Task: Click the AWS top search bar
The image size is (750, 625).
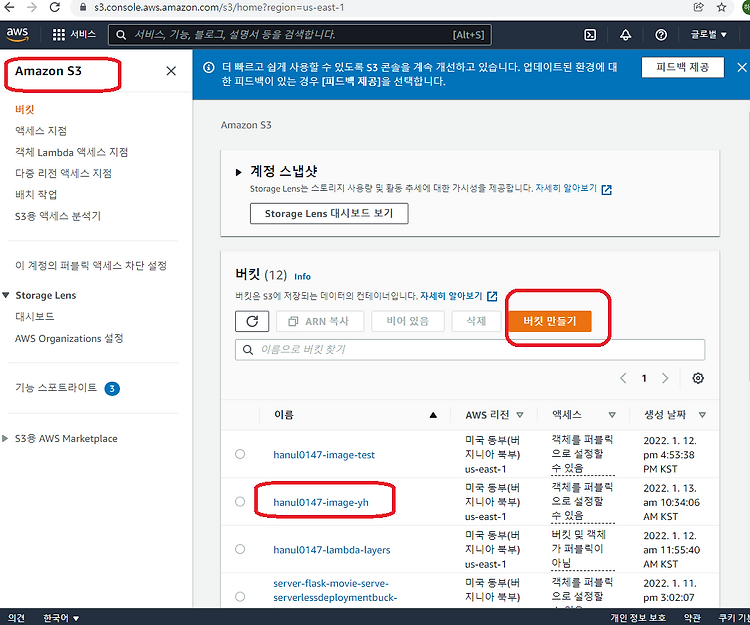Action: click(x=300, y=34)
